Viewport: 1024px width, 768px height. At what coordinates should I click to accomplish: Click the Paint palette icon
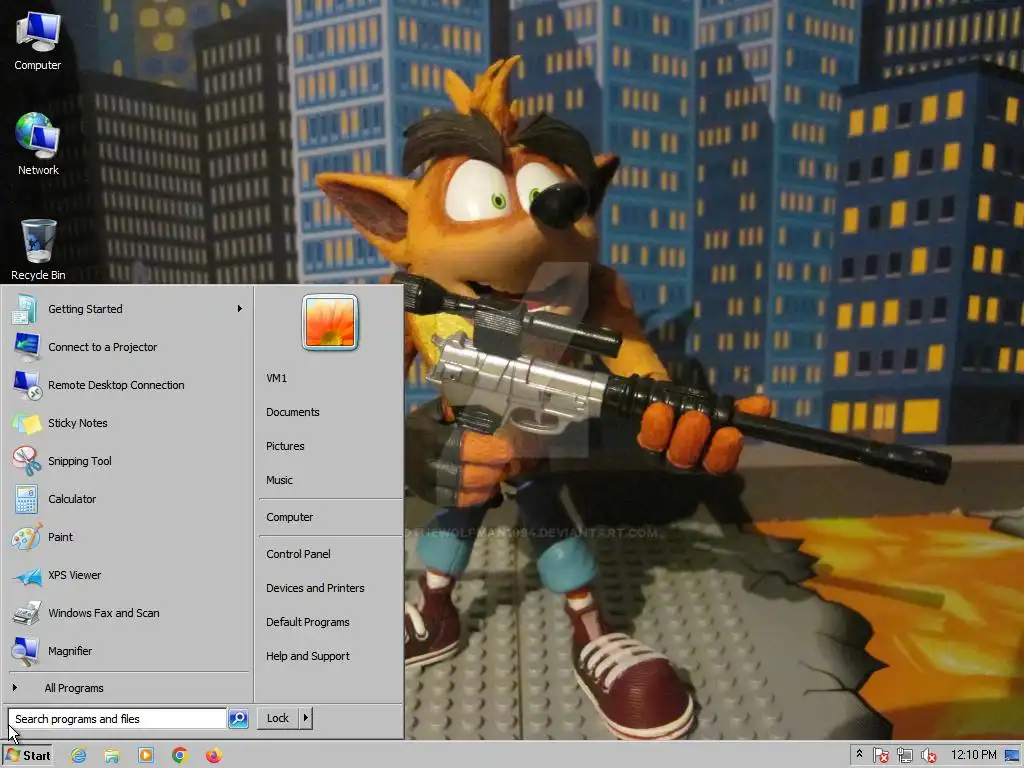(25, 537)
